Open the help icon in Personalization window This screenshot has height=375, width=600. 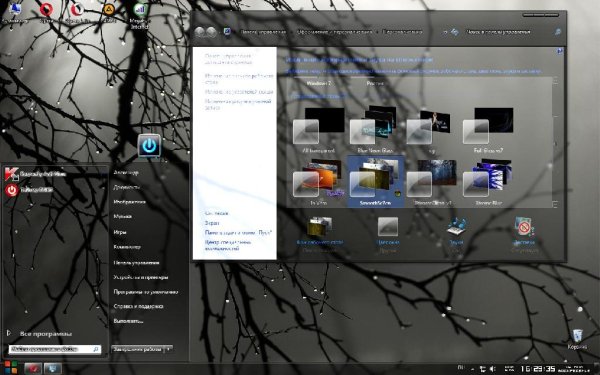point(560,51)
